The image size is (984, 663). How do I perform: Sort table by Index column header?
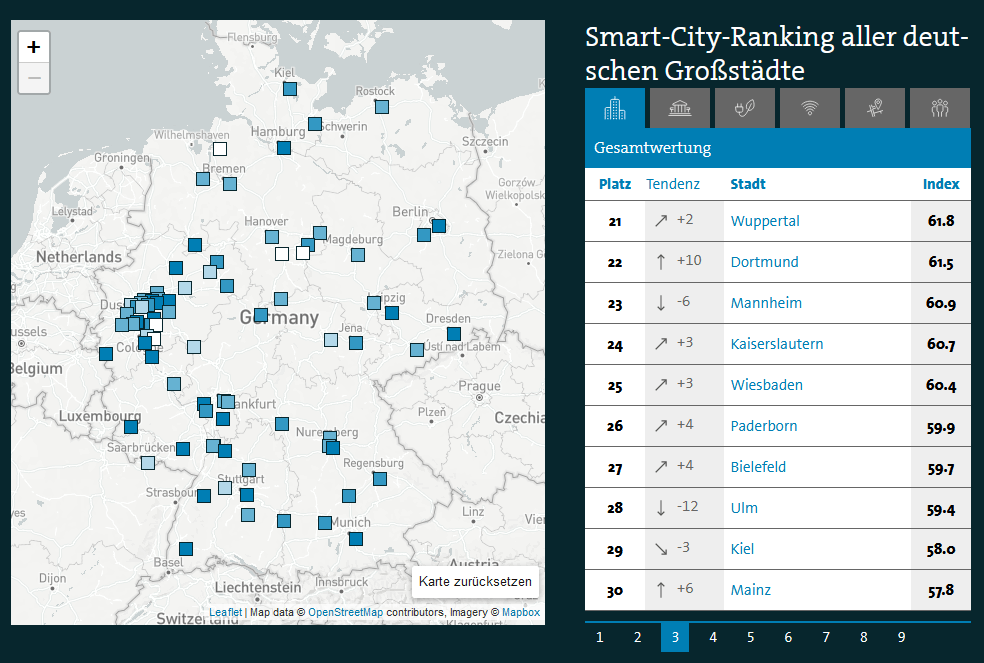[x=940, y=184]
